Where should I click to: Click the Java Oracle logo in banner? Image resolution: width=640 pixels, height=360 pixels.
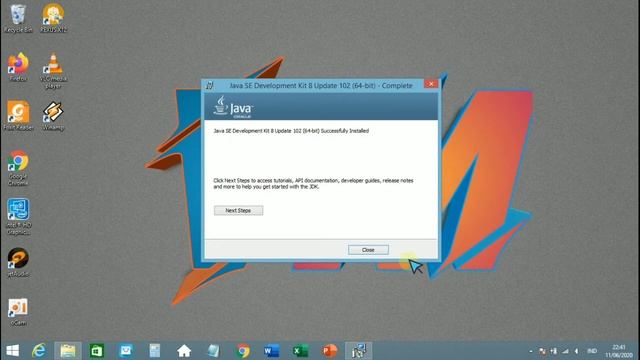(x=233, y=107)
